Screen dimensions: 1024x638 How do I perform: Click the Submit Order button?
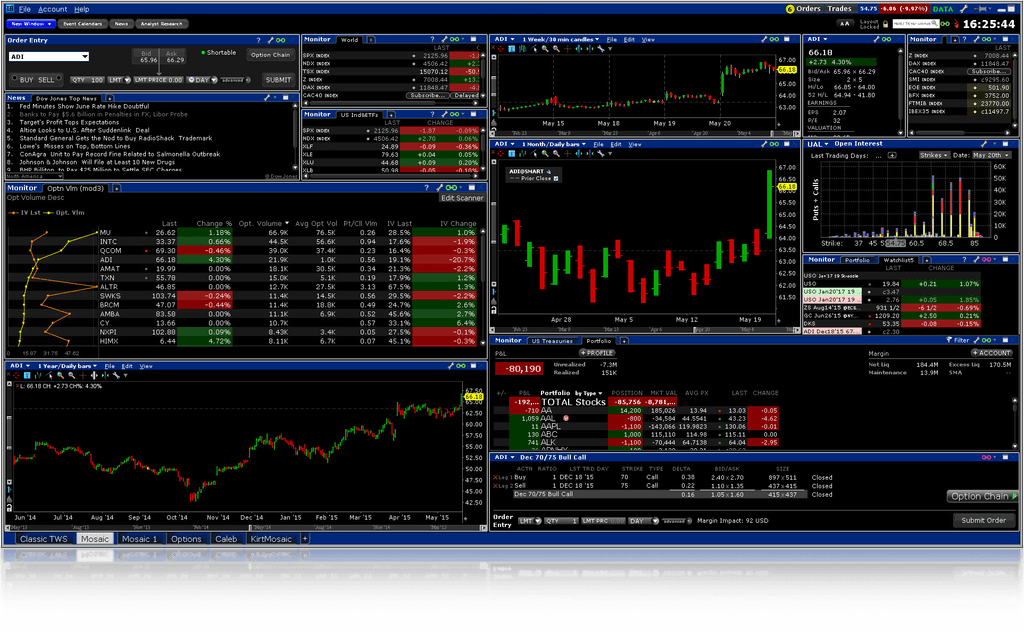983,518
